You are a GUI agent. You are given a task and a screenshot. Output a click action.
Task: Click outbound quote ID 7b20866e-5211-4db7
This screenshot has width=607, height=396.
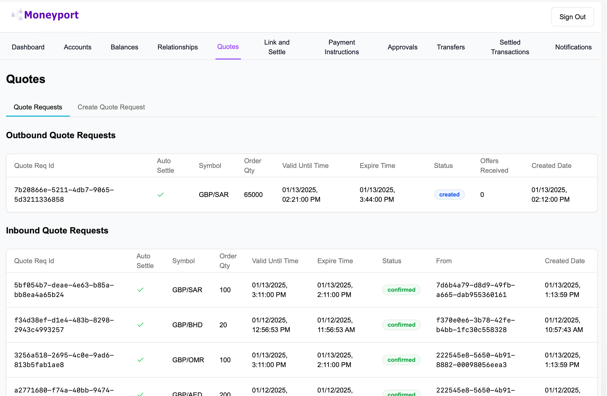(x=64, y=195)
